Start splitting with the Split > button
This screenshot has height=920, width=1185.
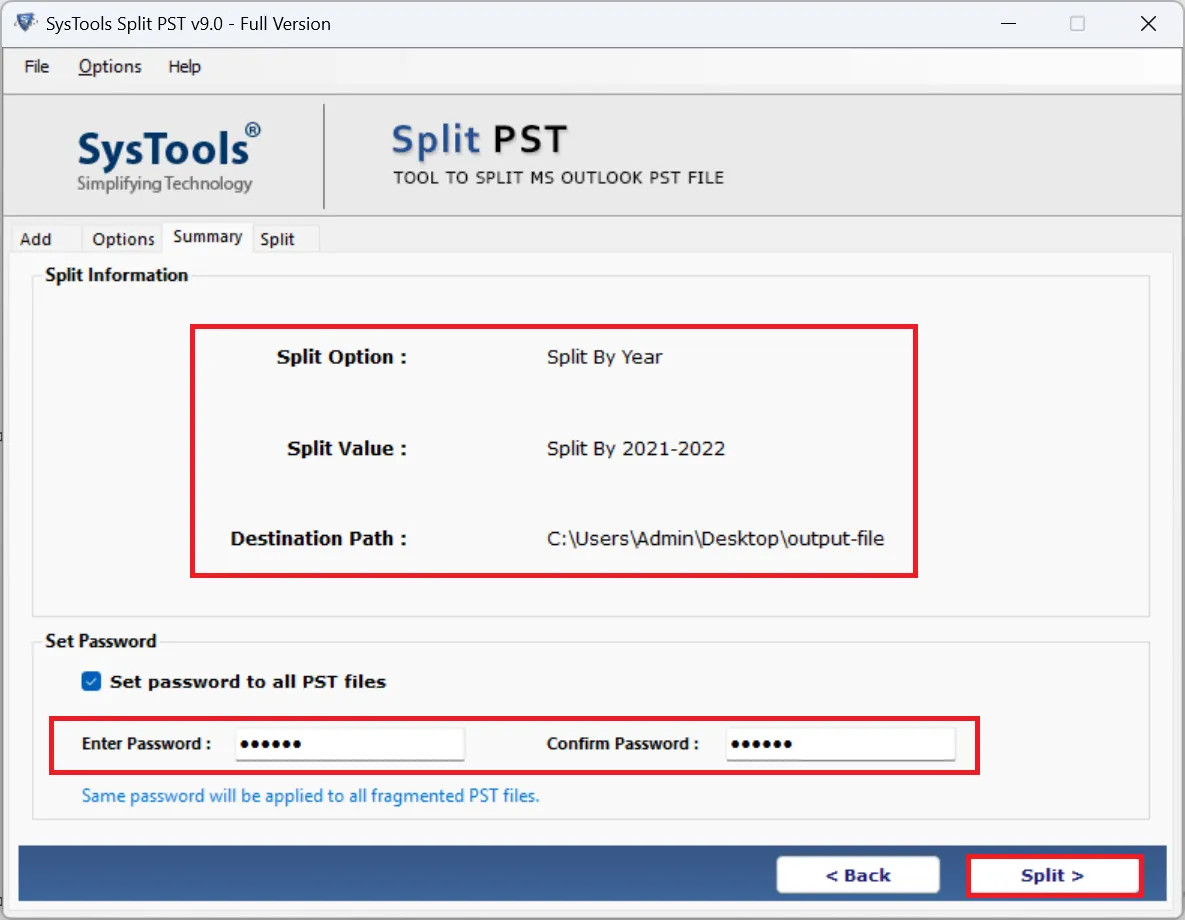pos(1053,875)
